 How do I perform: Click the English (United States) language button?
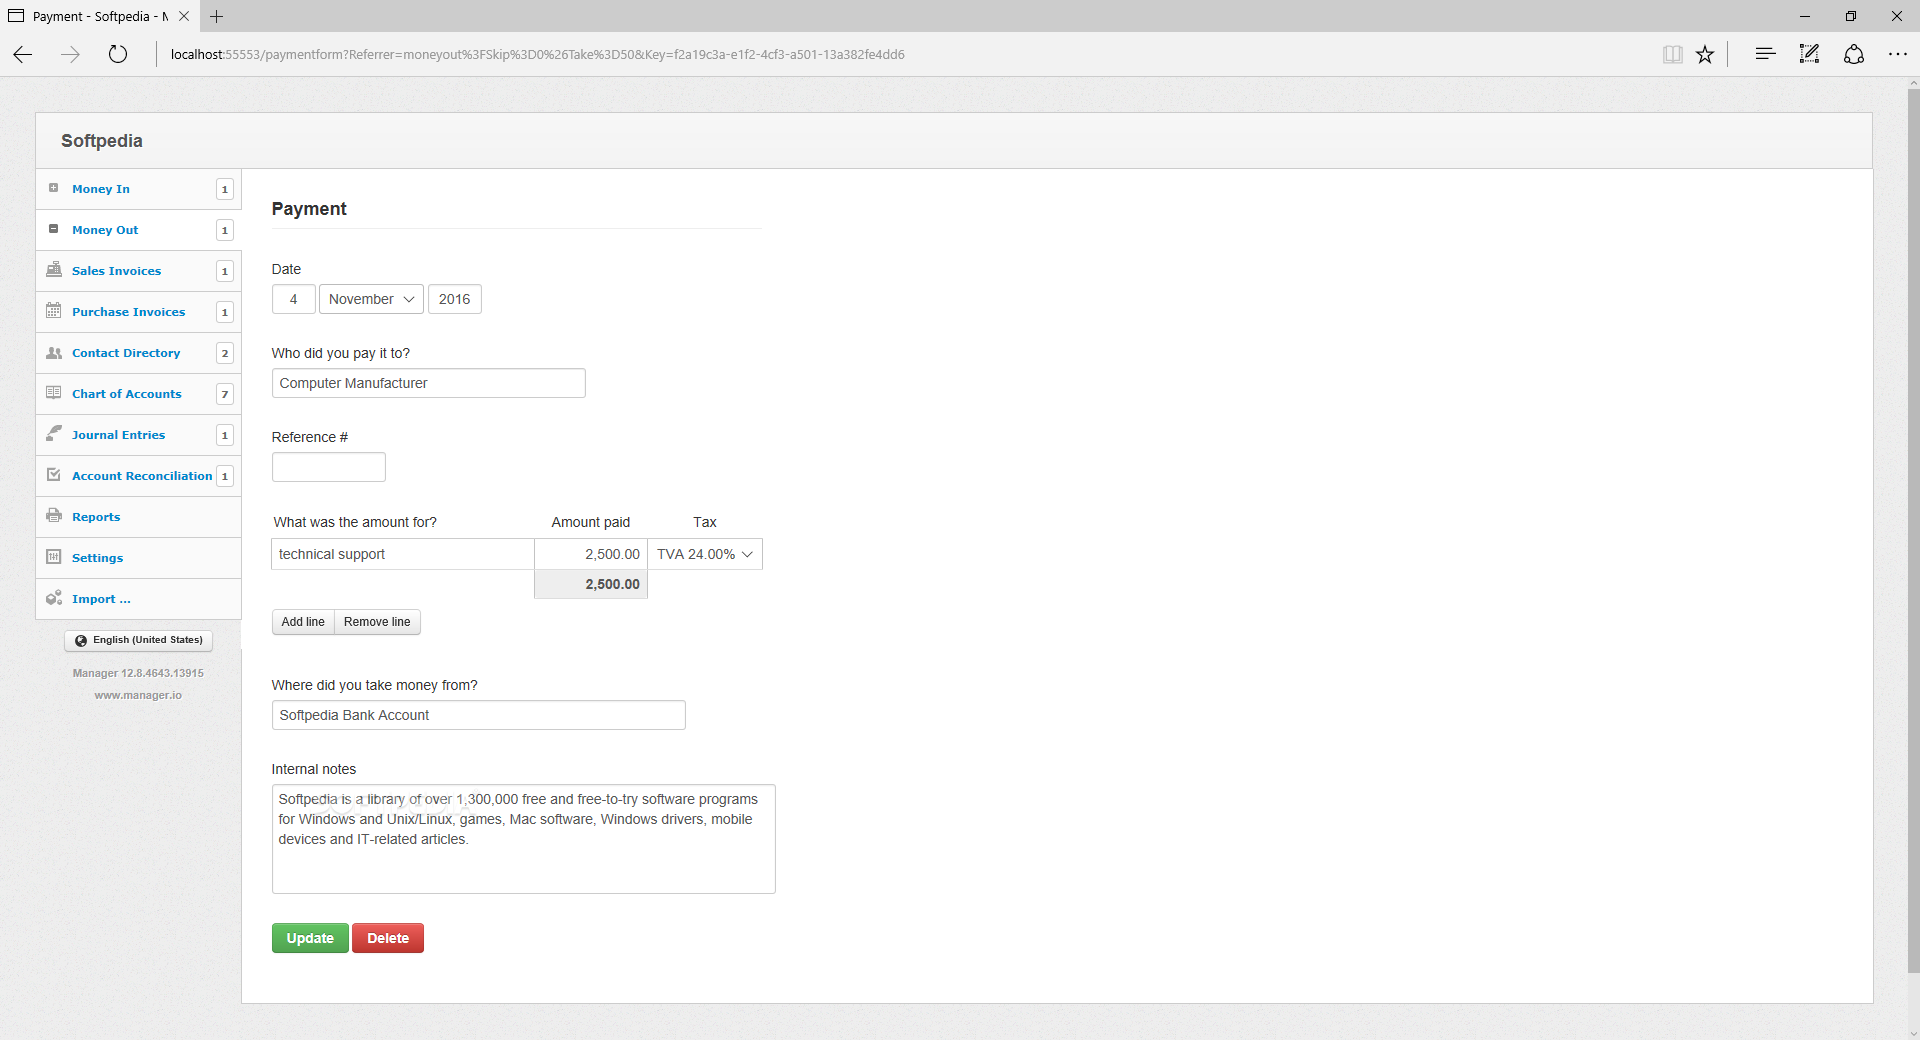139,640
